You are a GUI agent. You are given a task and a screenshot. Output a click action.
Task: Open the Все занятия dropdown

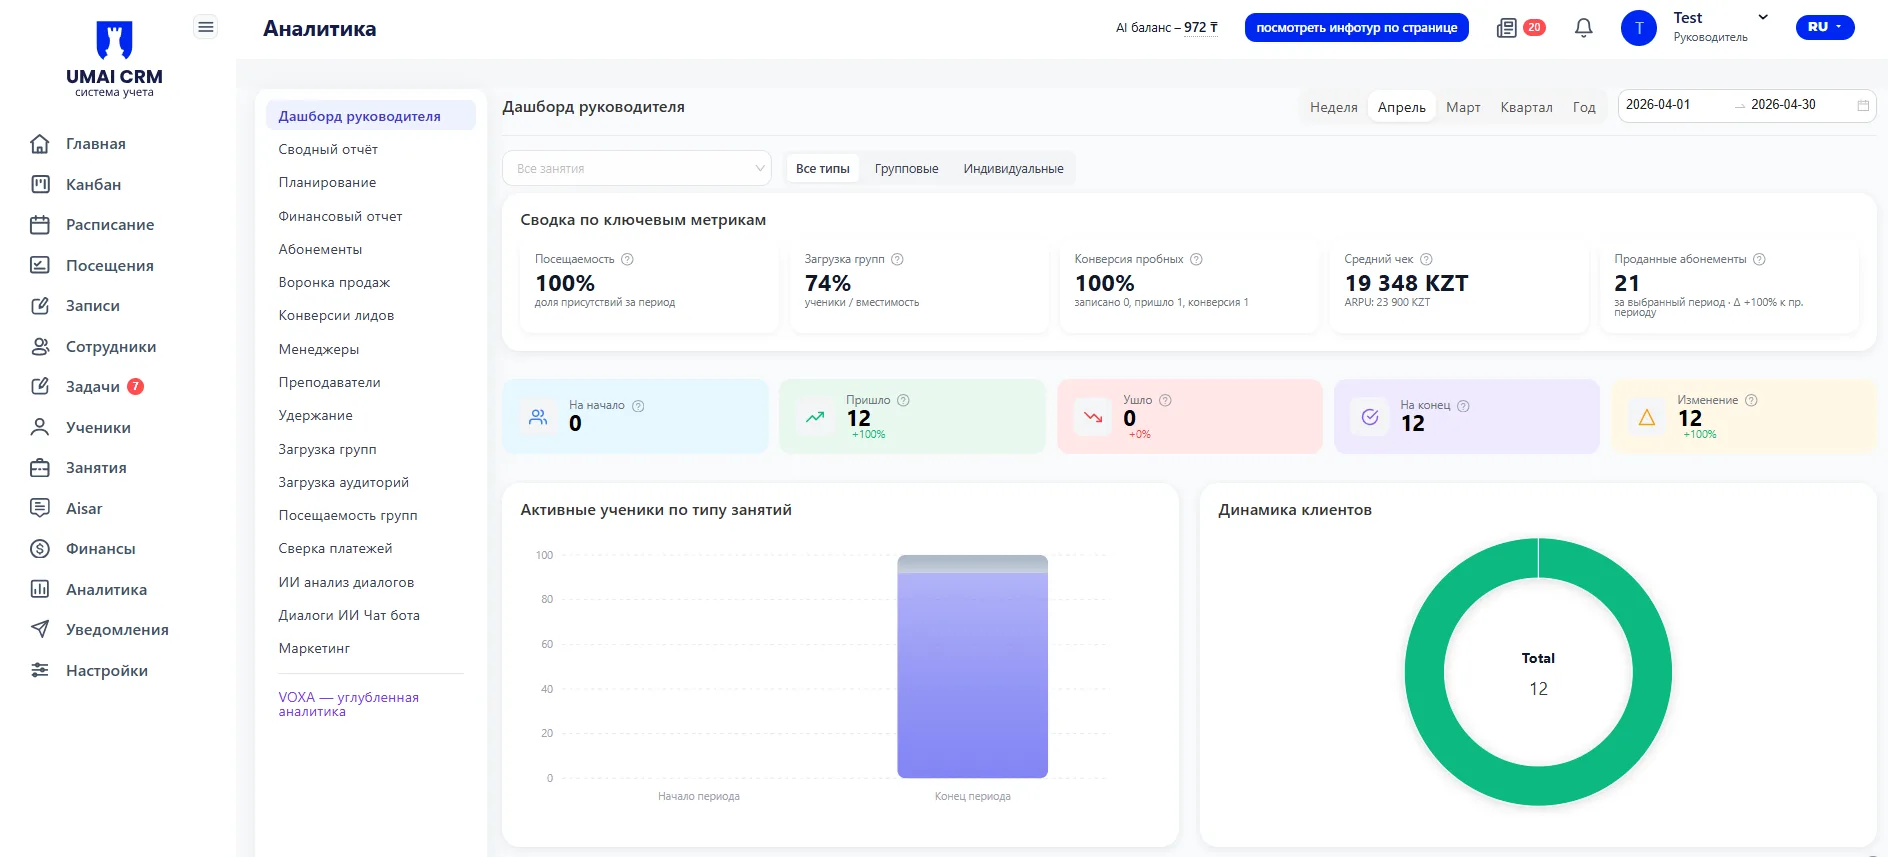coord(636,168)
